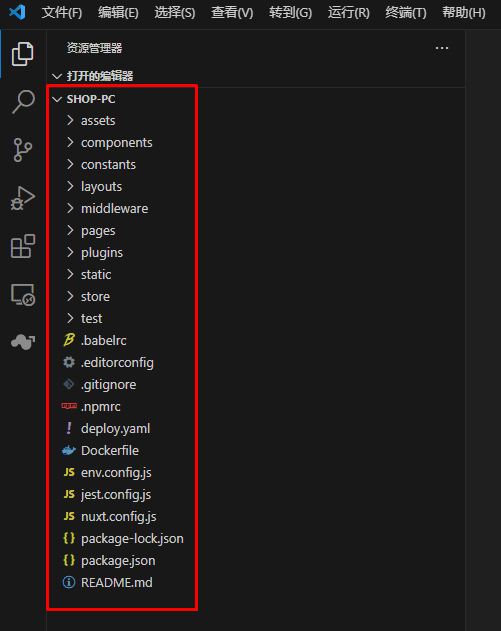This screenshot has height=631, width=501.
Task: Open the README.md file
Action: 117,582
